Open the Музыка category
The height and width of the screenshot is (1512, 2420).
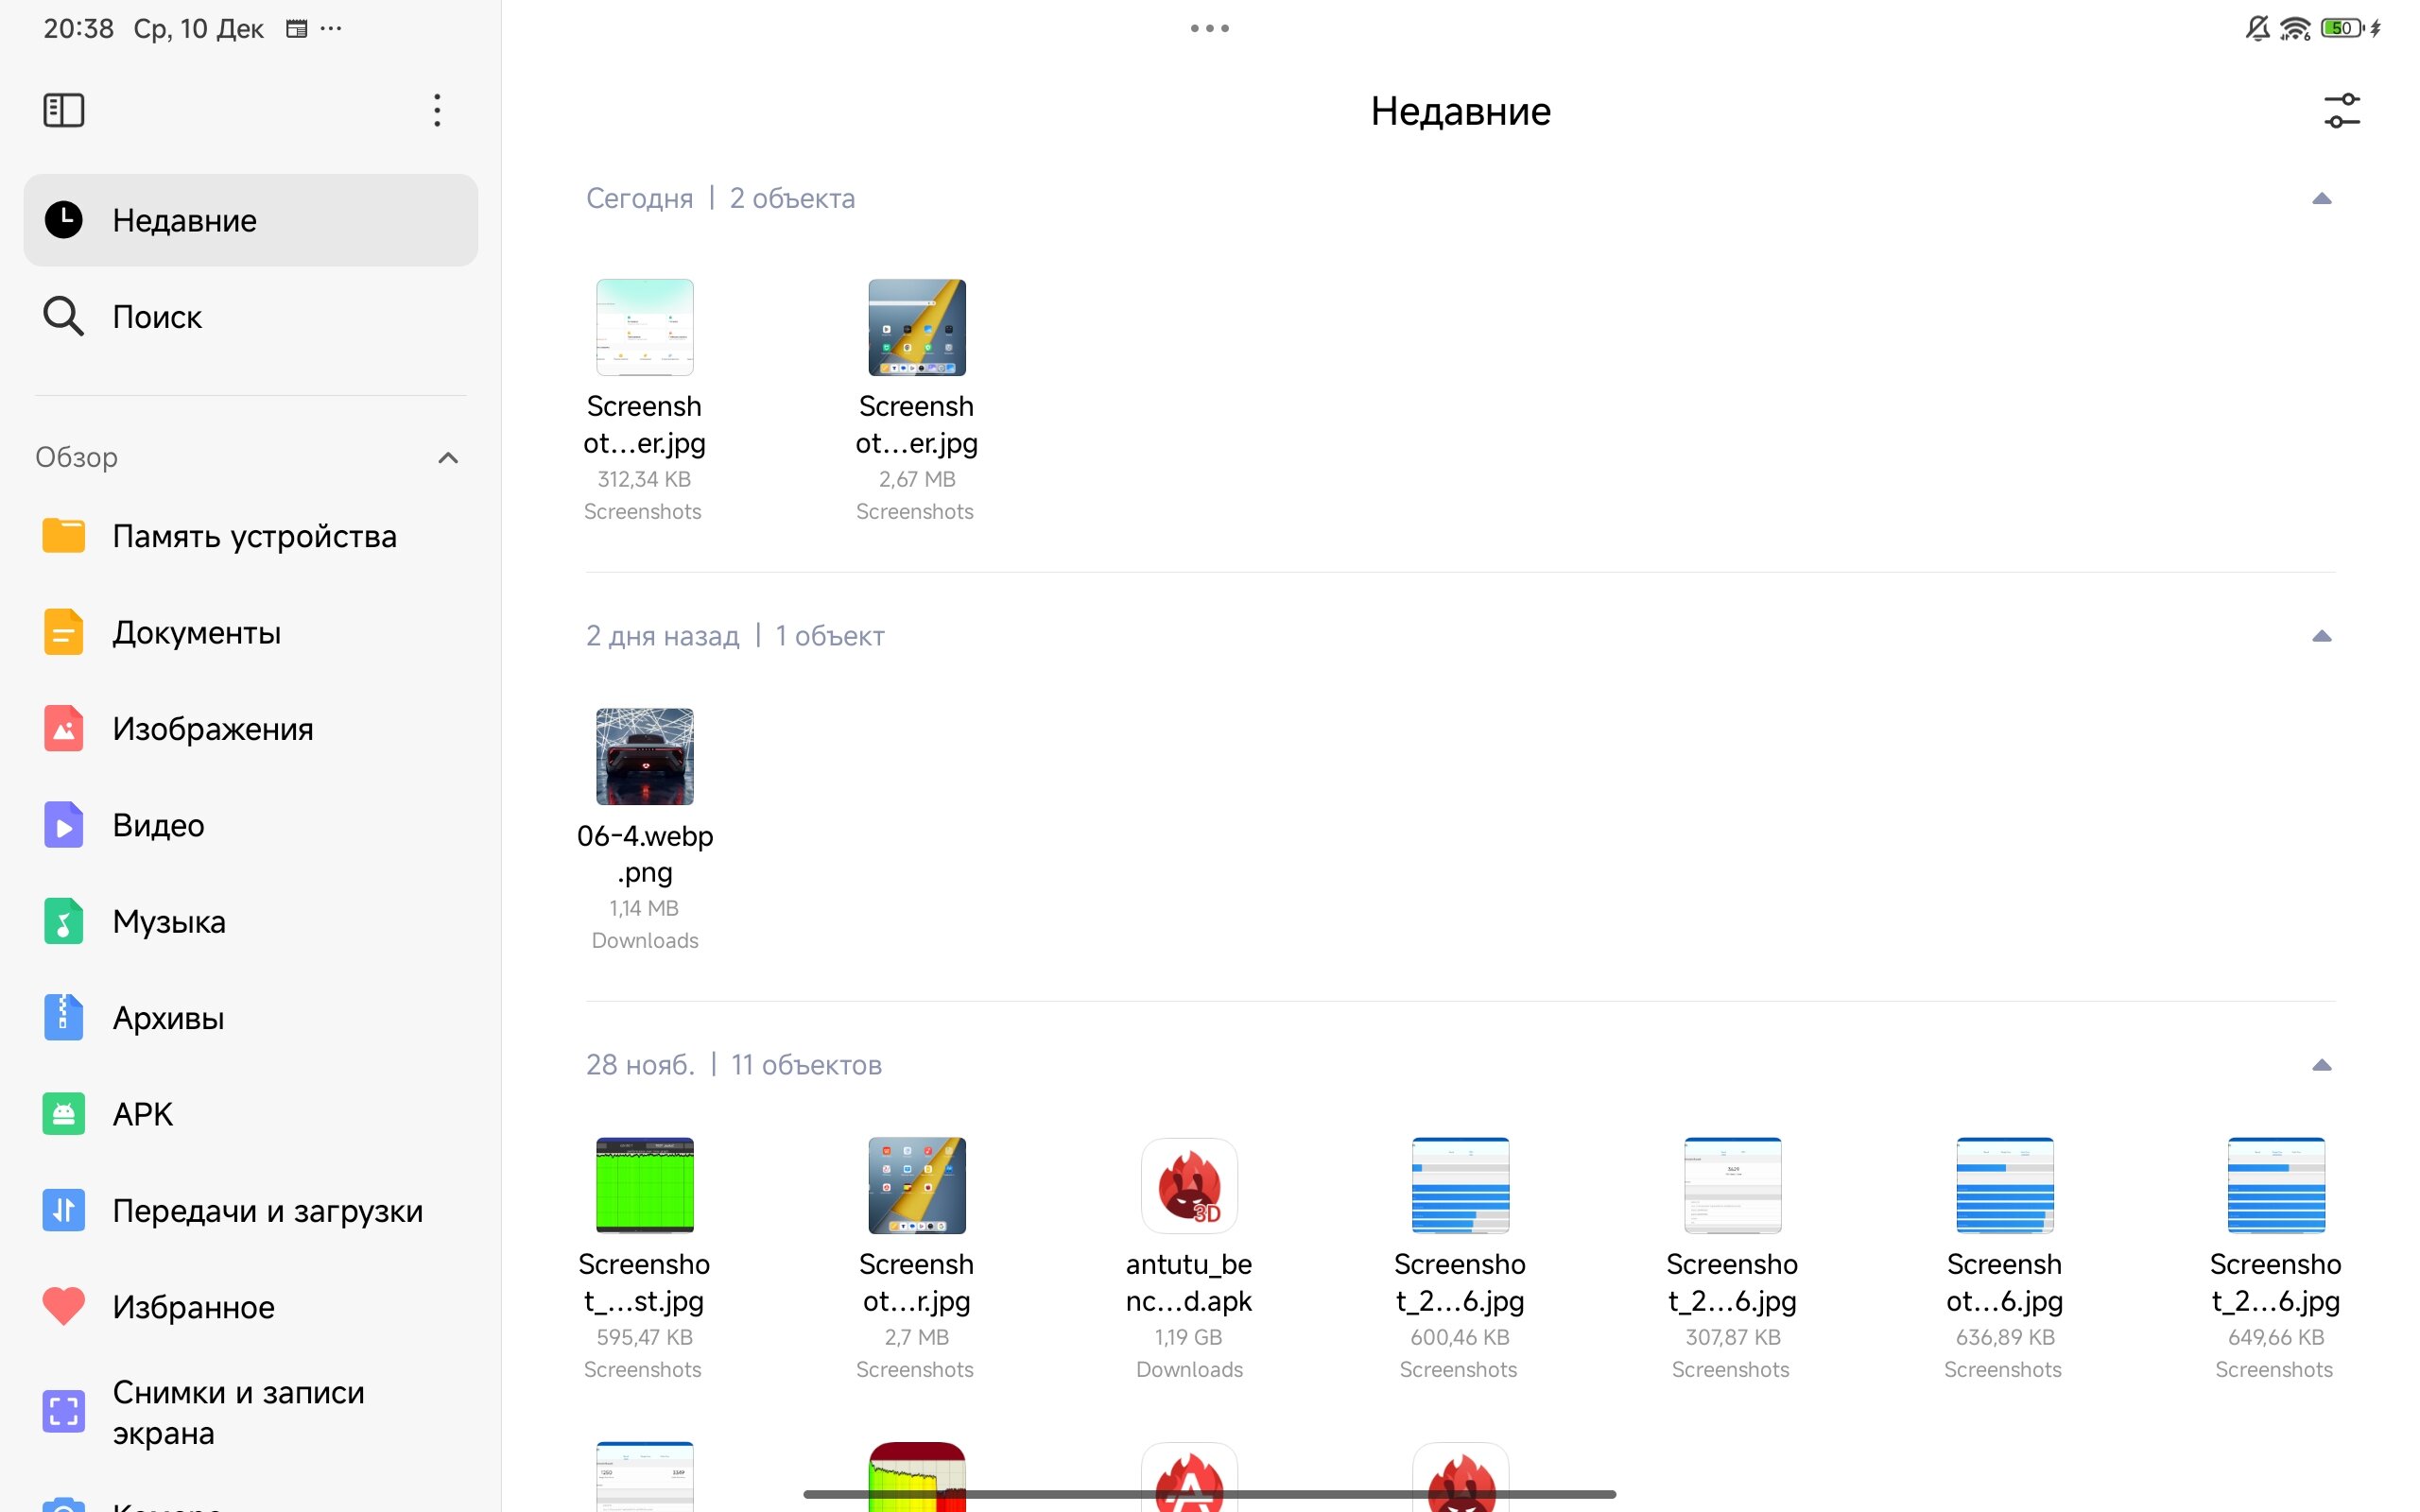168,921
